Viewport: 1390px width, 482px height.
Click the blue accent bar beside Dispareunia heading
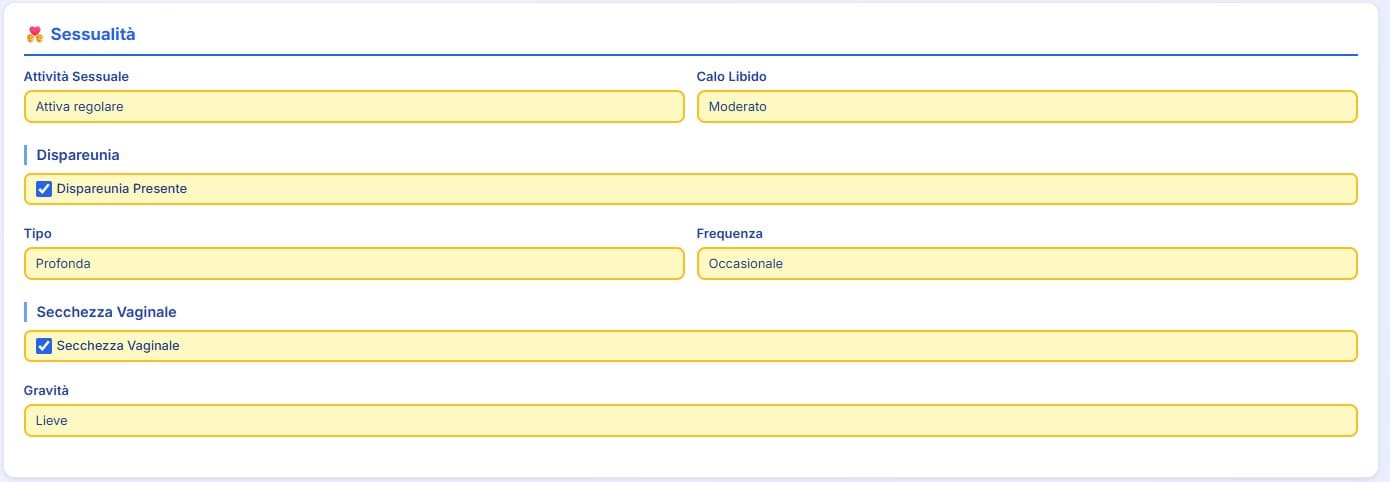pyautogui.click(x=25, y=155)
